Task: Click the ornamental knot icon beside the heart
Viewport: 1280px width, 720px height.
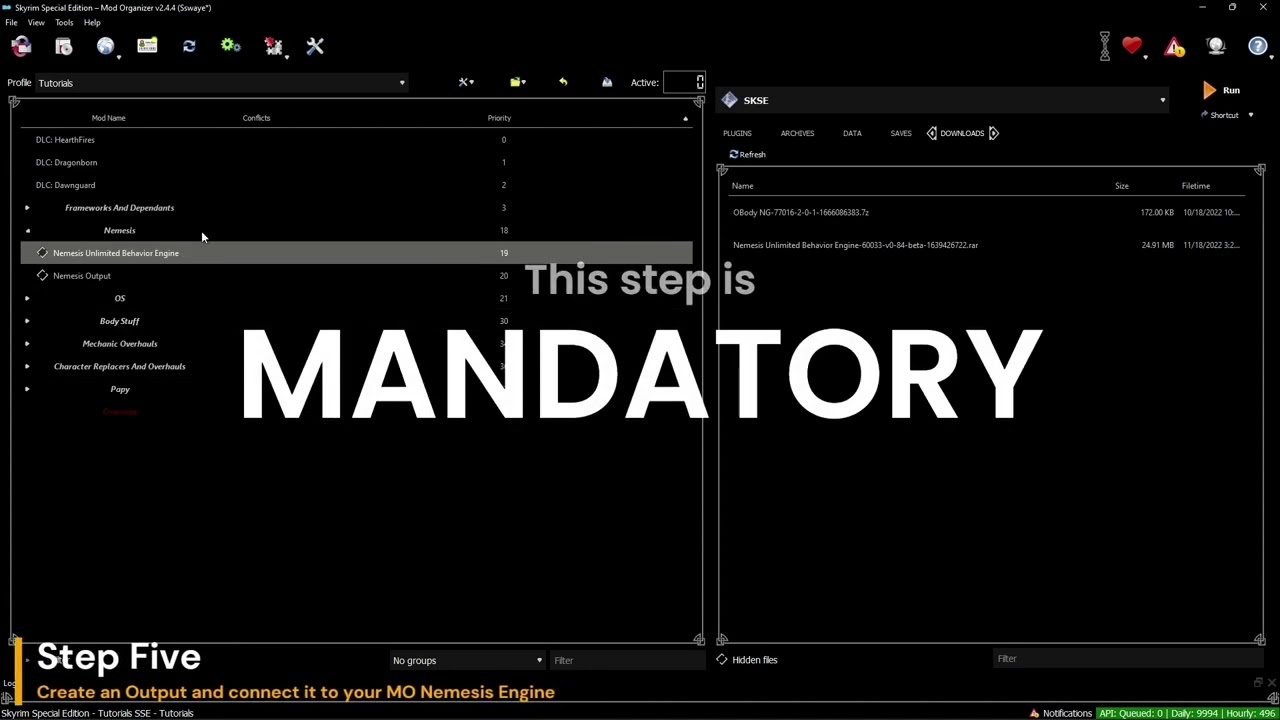Action: (x=1105, y=46)
